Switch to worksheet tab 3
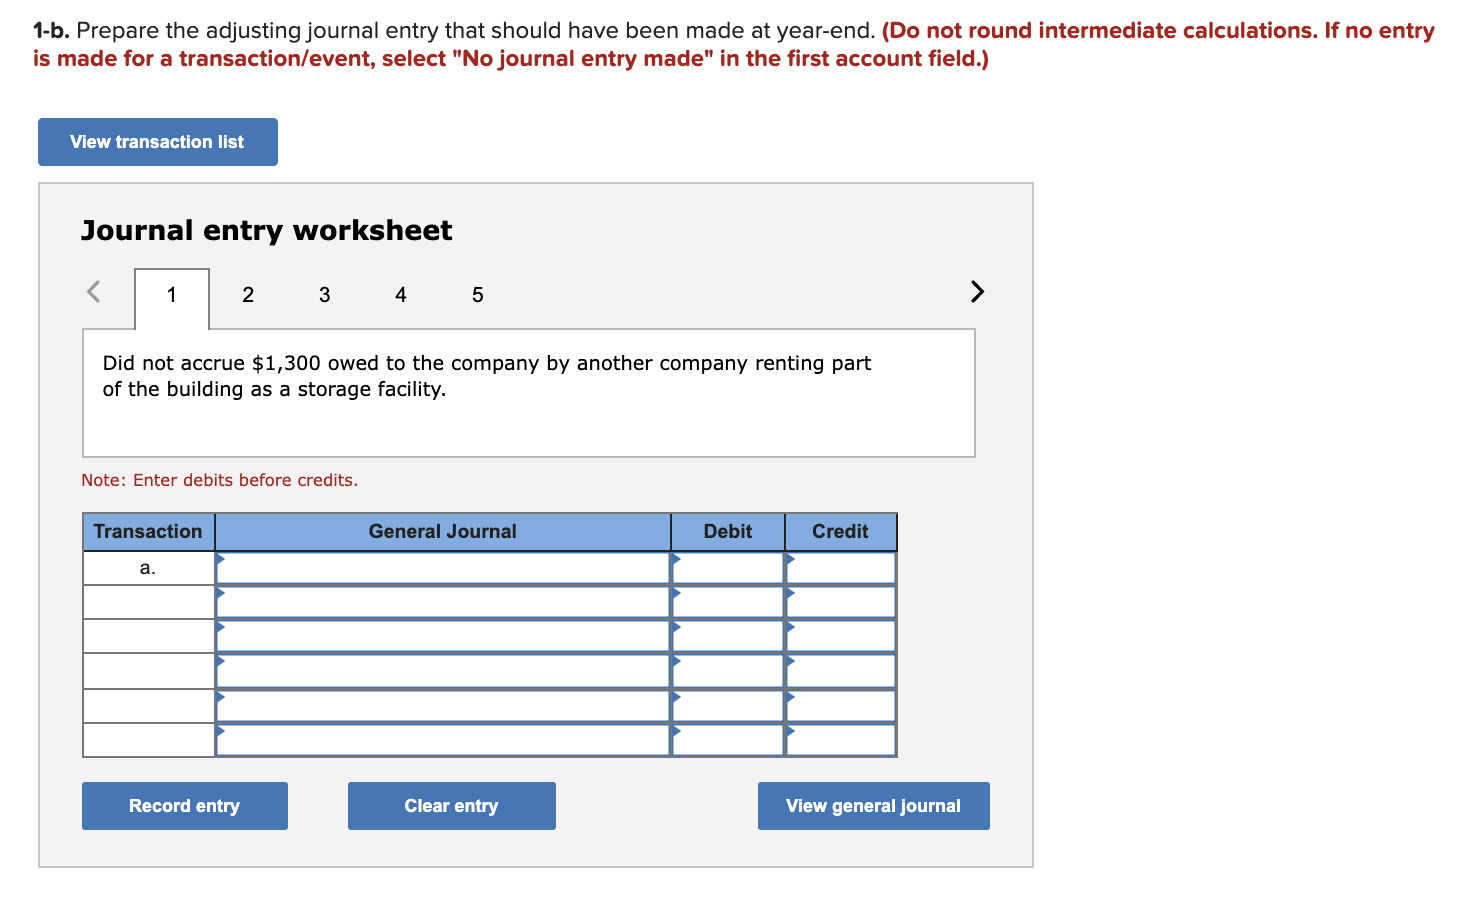This screenshot has height=922, width=1484. [325, 295]
